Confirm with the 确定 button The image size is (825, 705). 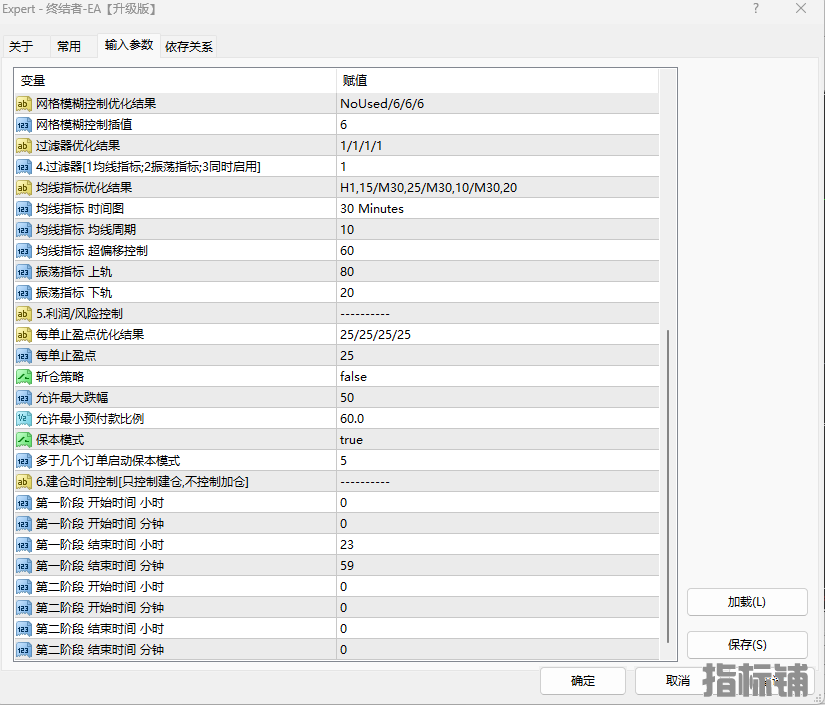pyautogui.click(x=582, y=681)
